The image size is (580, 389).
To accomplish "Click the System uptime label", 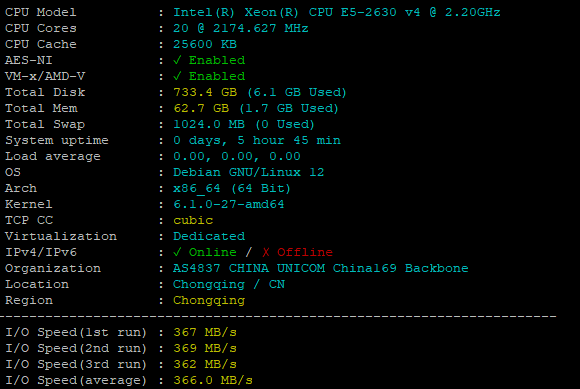I will click(57, 140).
